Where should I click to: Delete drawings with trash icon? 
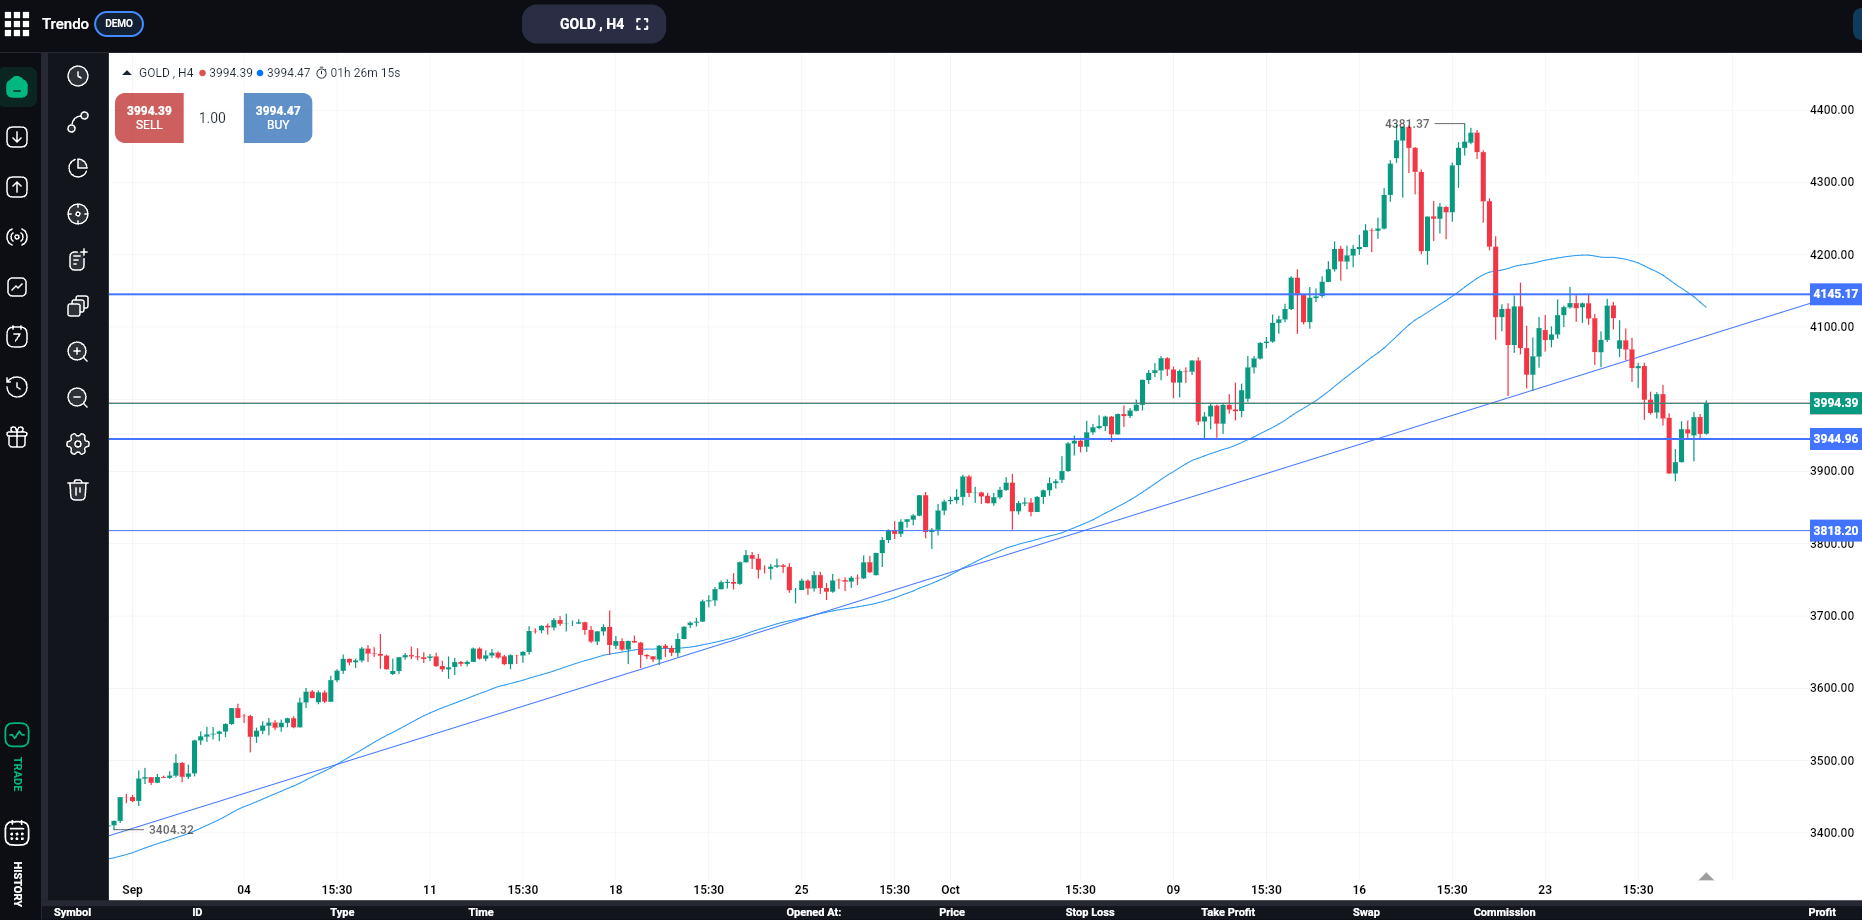(x=78, y=490)
